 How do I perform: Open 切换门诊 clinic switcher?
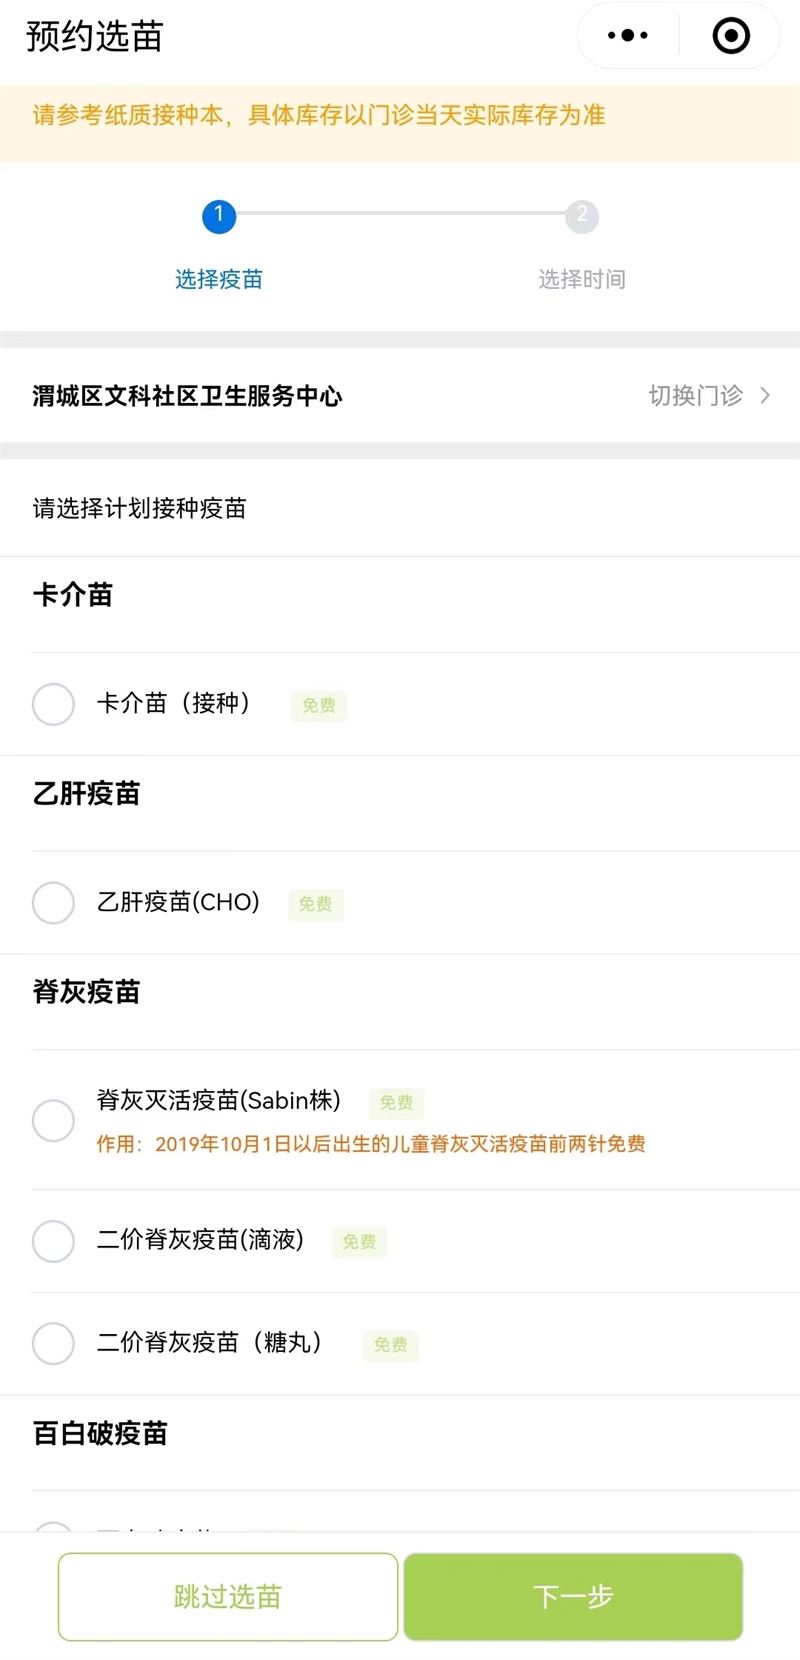click(x=696, y=396)
